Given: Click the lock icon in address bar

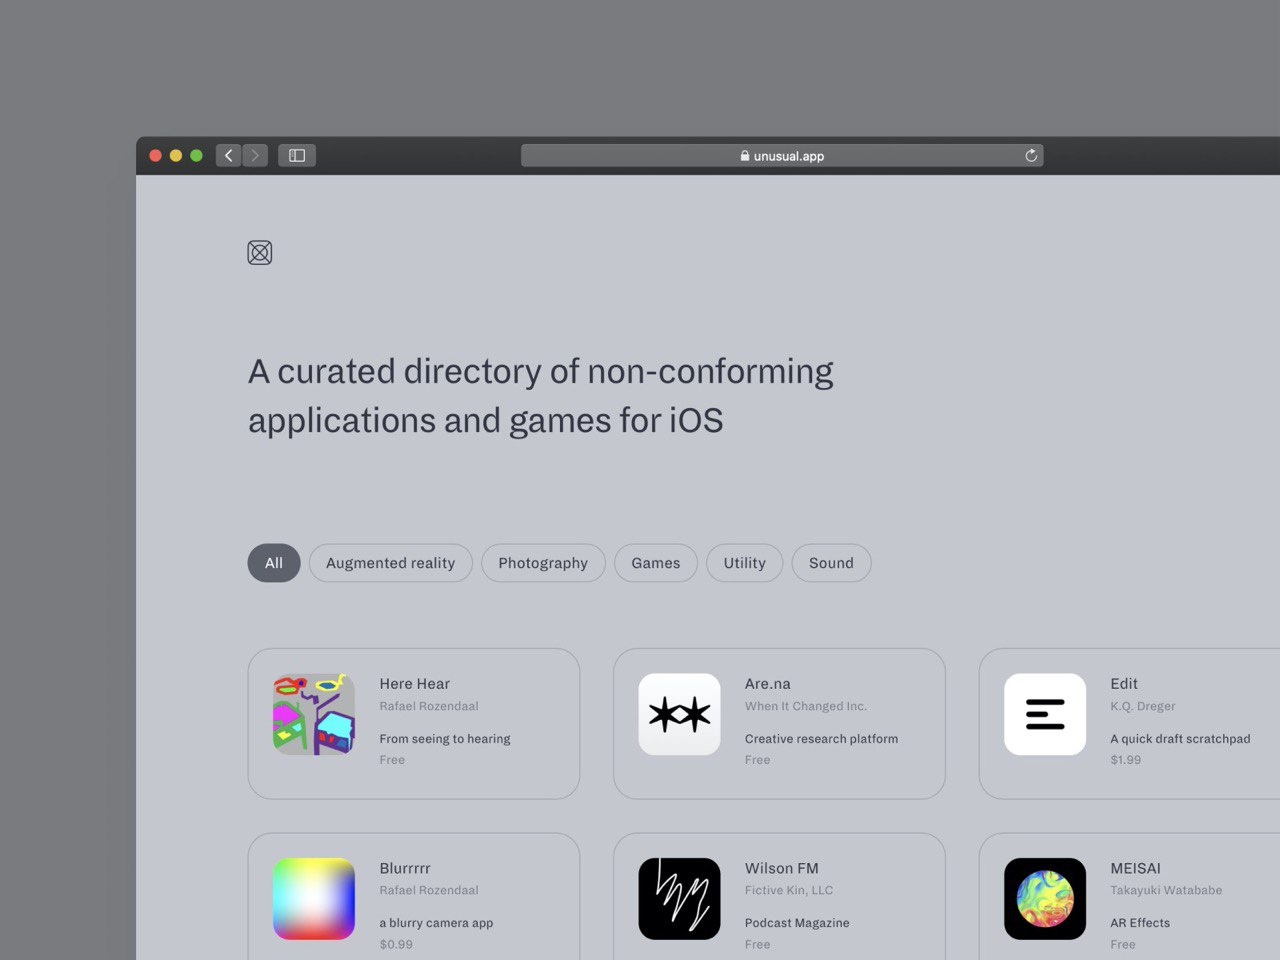Looking at the screenshot, I should click(745, 156).
